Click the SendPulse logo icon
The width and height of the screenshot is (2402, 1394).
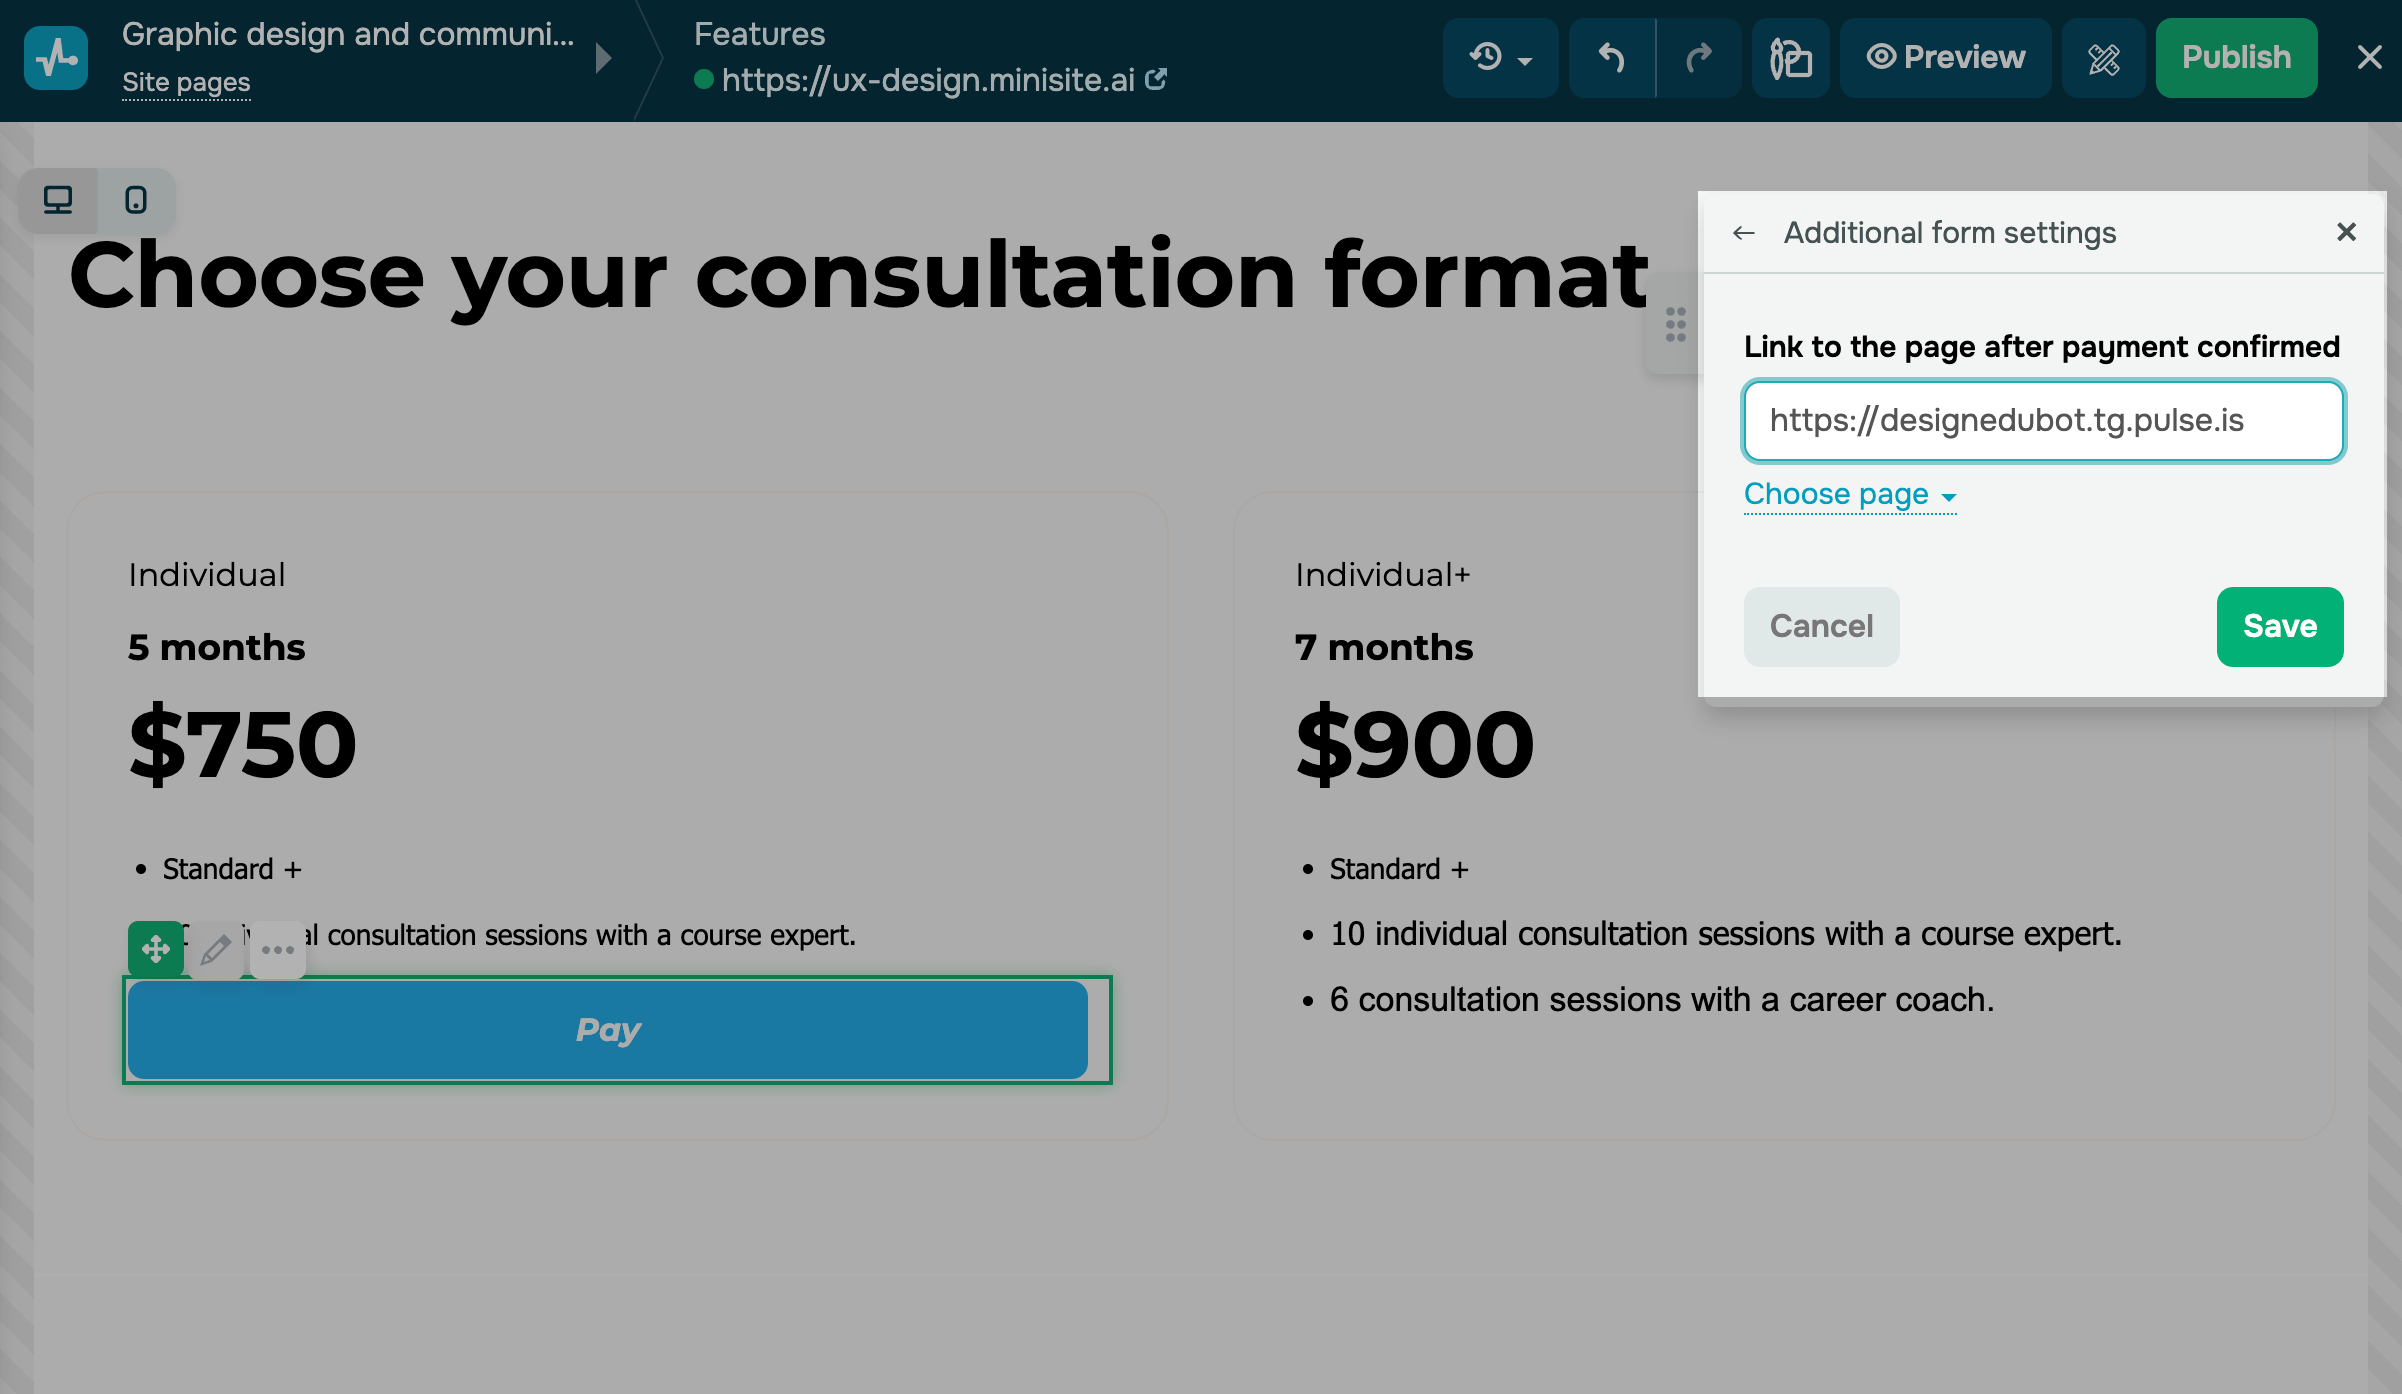coord(56,58)
